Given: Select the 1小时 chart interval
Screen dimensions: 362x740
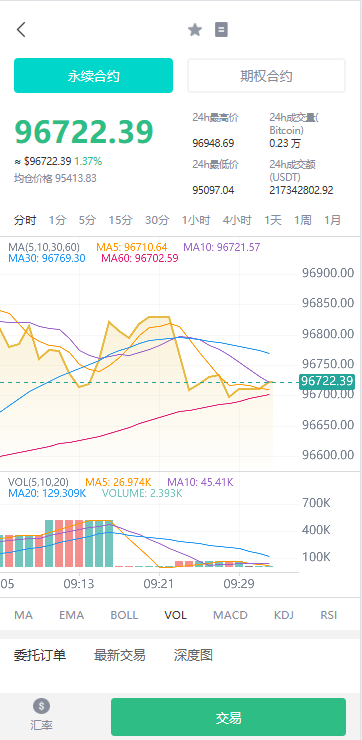Looking at the screenshot, I should [196, 220].
